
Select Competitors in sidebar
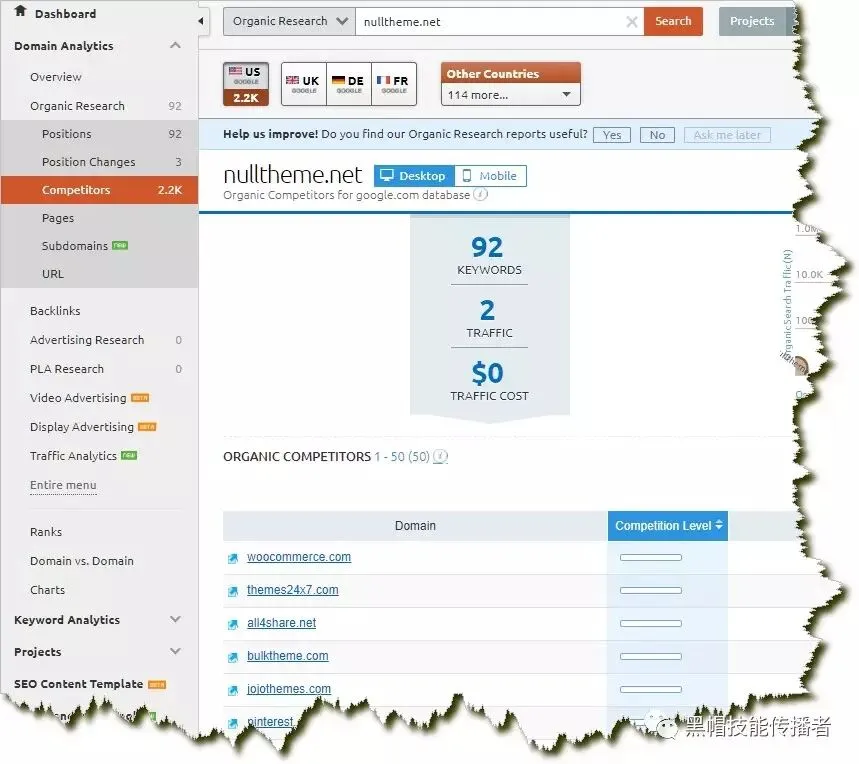99,190
